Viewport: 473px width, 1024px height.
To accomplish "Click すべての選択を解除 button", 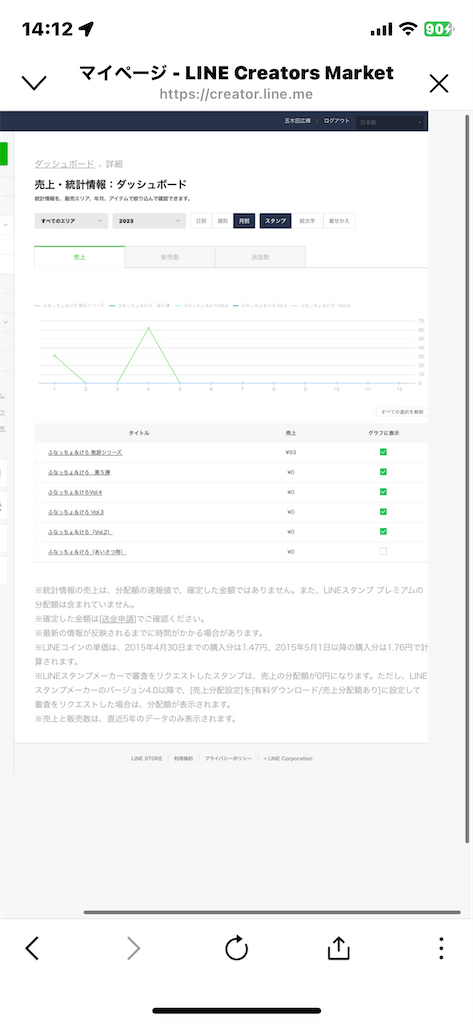I will 402,412.
